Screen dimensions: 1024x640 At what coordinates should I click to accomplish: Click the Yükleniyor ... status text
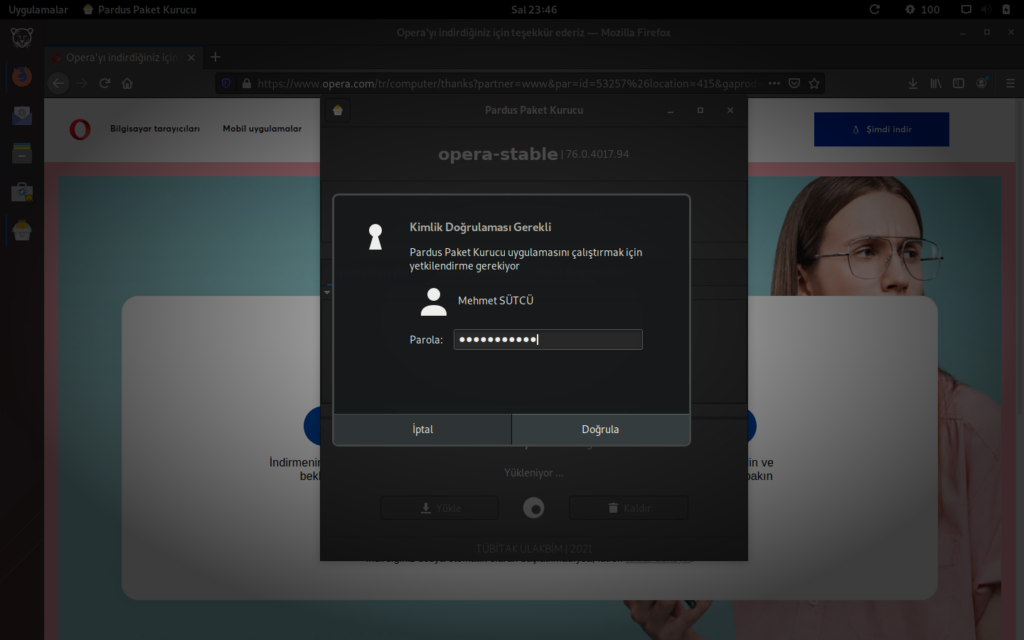coord(534,473)
